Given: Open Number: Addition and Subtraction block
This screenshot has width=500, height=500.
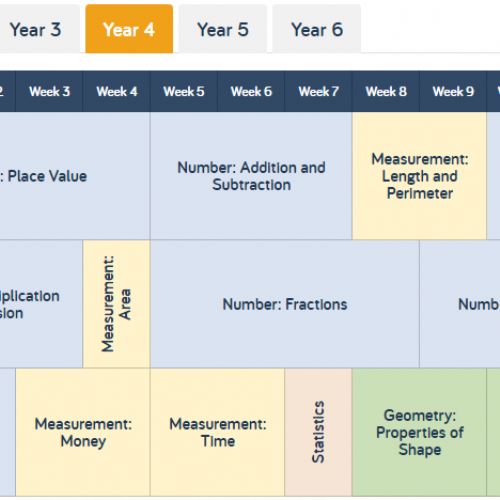Looking at the screenshot, I should (x=251, y=176).
